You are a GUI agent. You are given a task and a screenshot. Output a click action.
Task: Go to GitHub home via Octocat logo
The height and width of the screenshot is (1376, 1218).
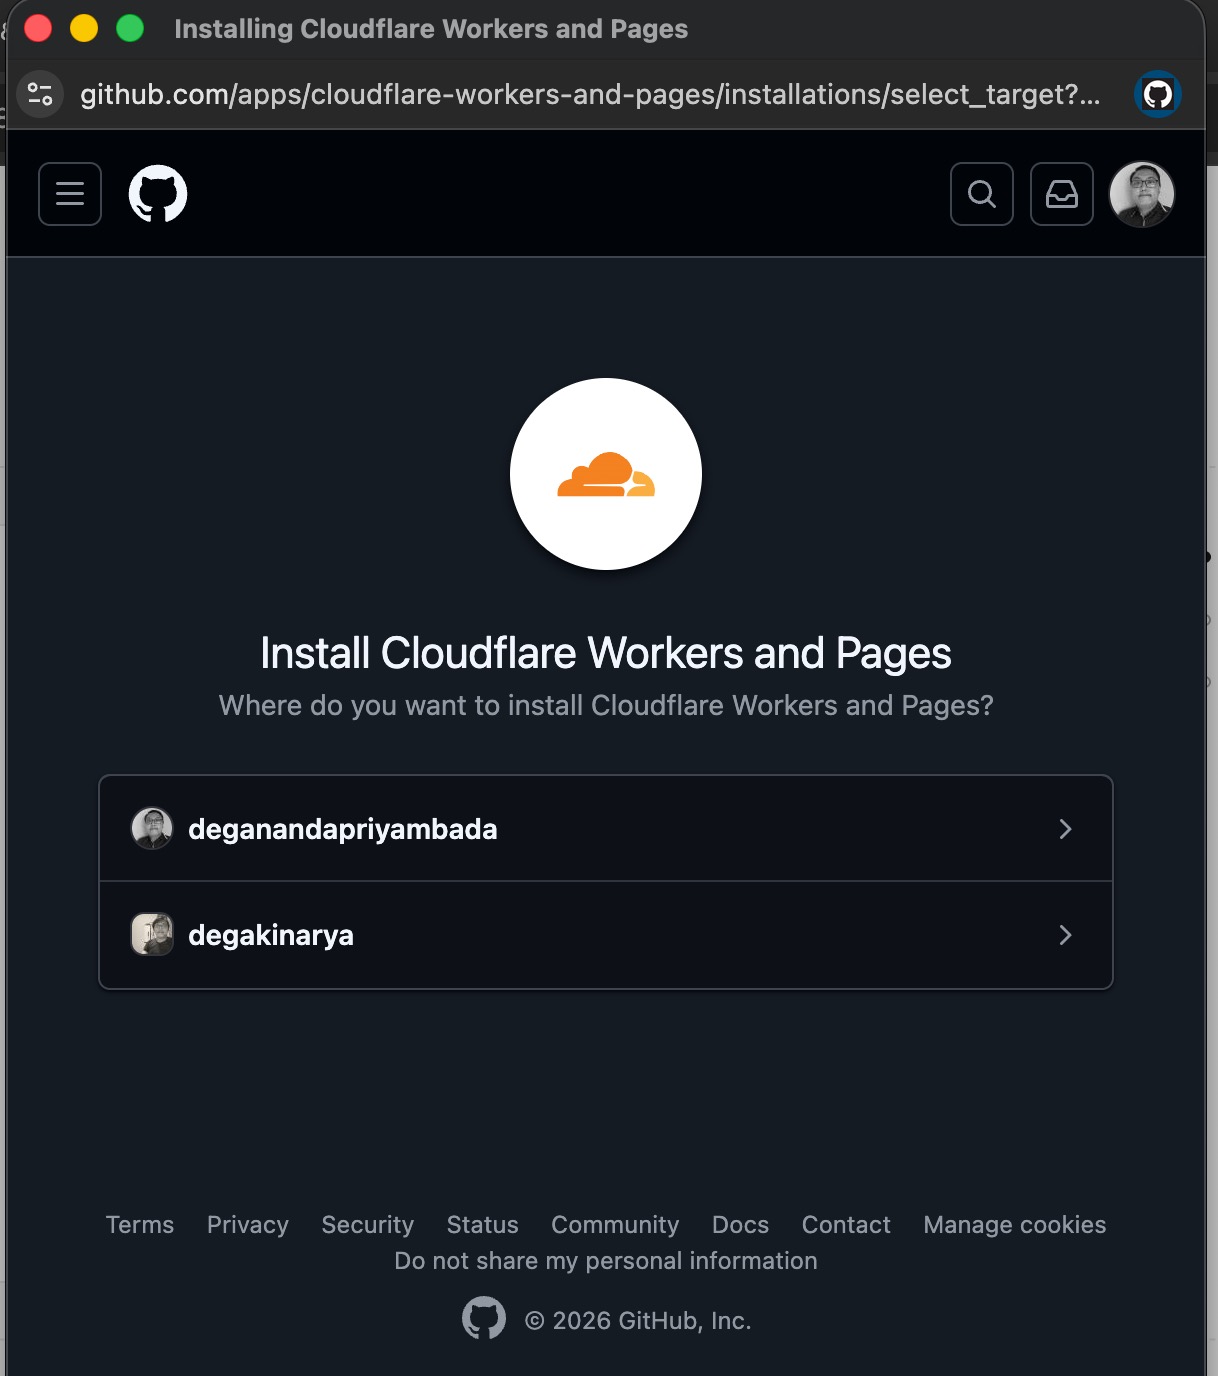pyautogui.click(x=158, y=194)
